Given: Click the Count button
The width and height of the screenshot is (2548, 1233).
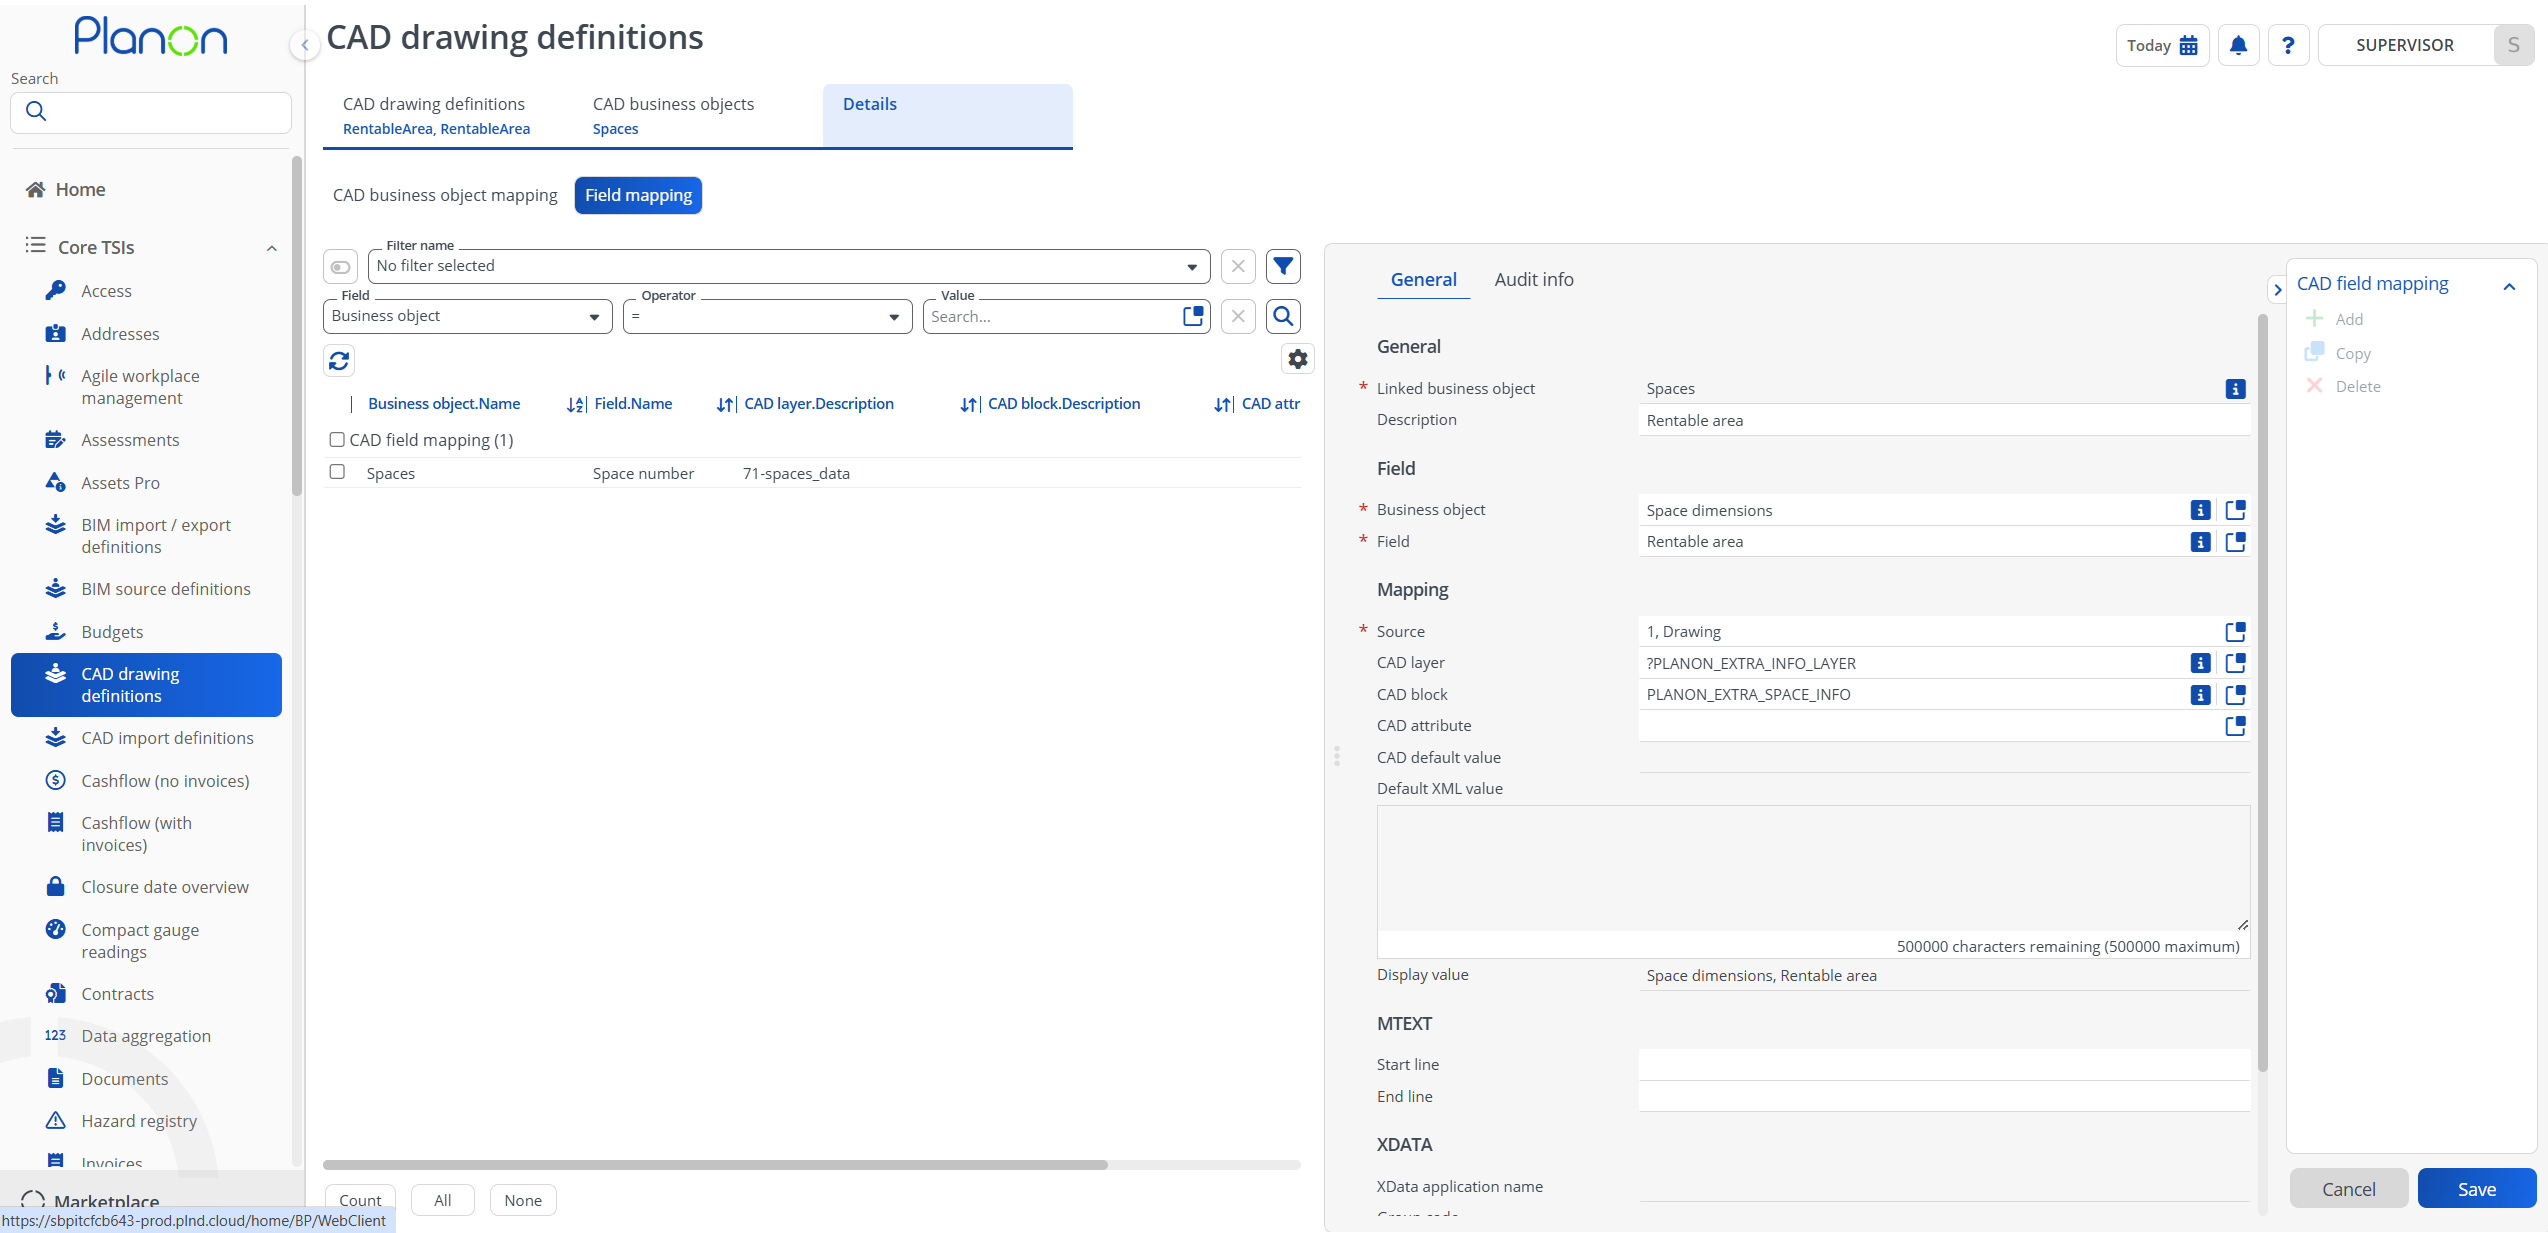Looking at the screenshot, I should [x=360, y=1200].
